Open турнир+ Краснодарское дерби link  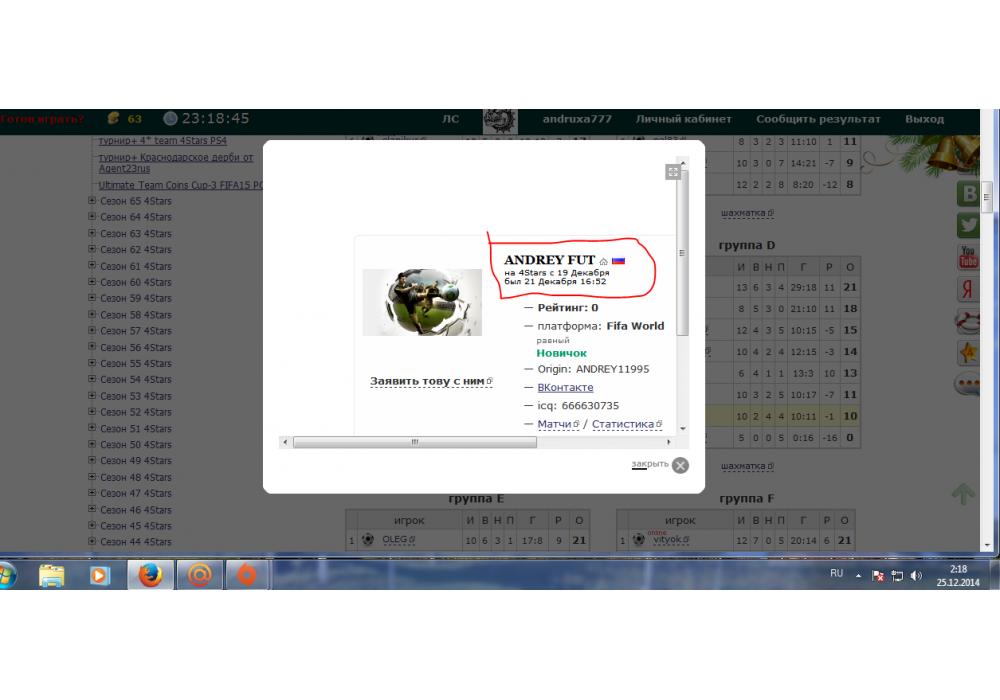pos(175,163)
